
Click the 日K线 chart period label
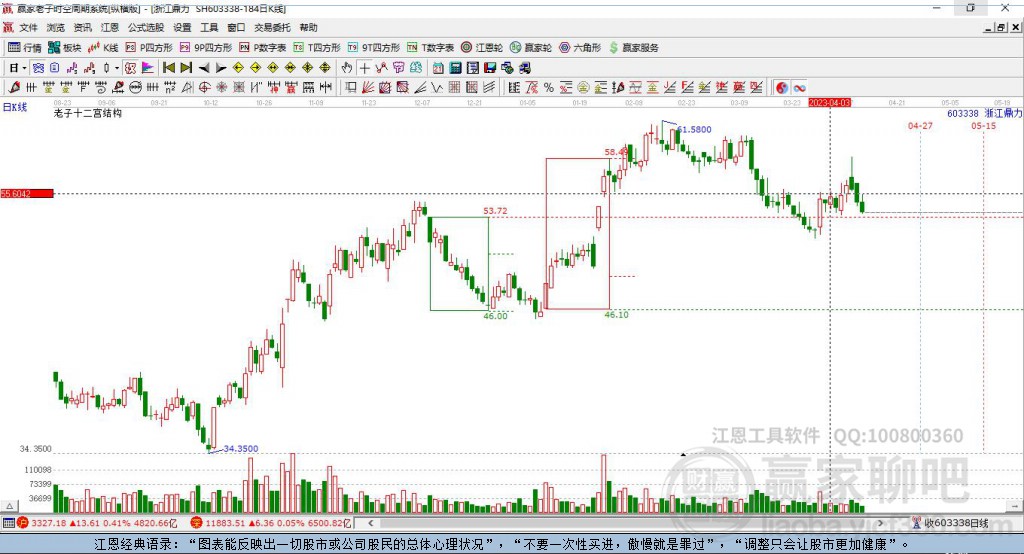click(15, 107)
